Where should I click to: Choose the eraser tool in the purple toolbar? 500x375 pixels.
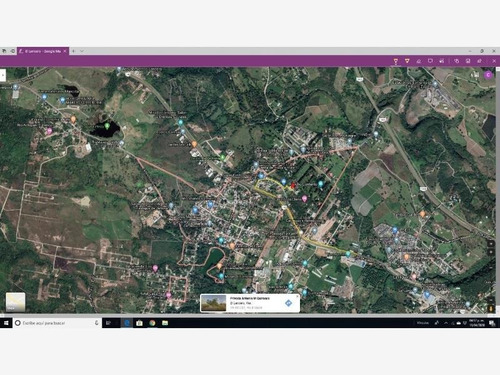click(419, 61)
